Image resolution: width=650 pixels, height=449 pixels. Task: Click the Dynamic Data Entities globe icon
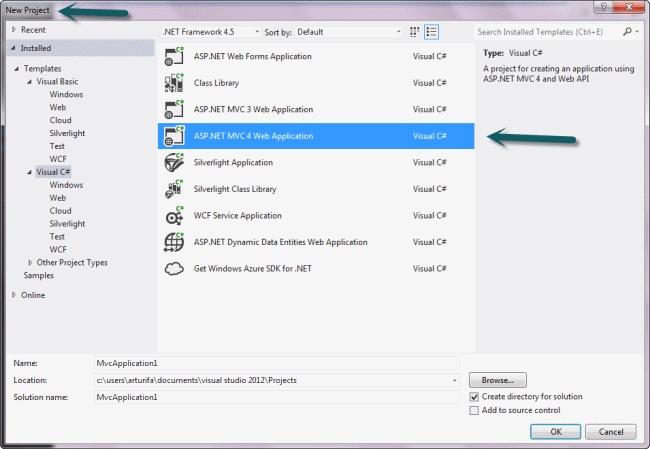pos(174,242)
